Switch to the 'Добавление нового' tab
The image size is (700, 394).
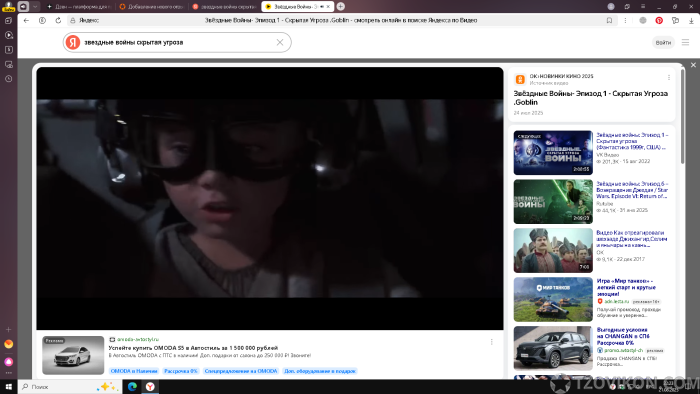[152, 7]
